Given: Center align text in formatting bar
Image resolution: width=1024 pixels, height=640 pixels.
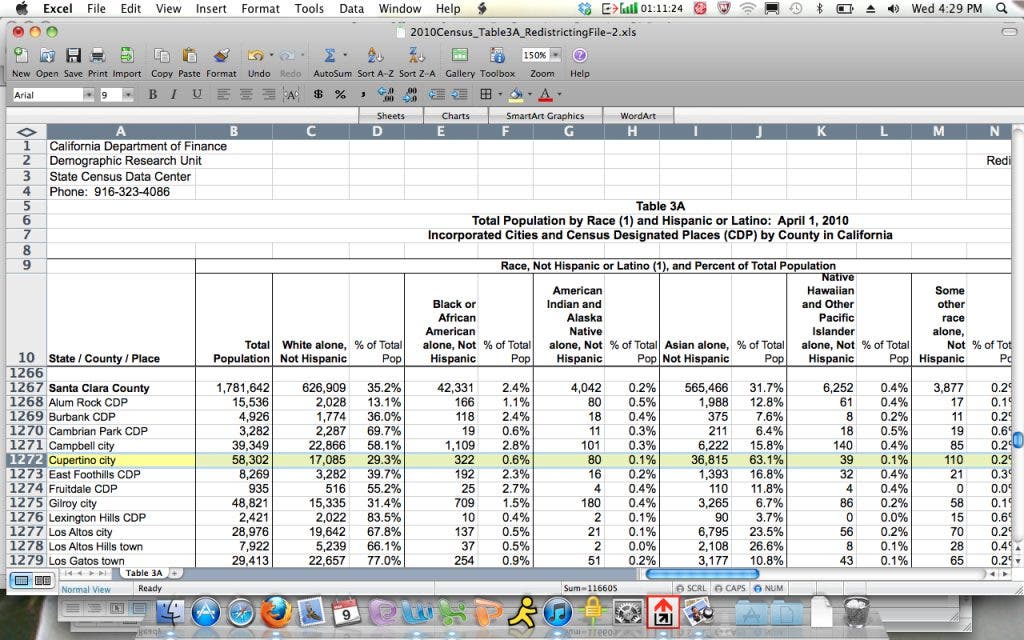Looking at the screenshot, I should [x=246, y=95].
